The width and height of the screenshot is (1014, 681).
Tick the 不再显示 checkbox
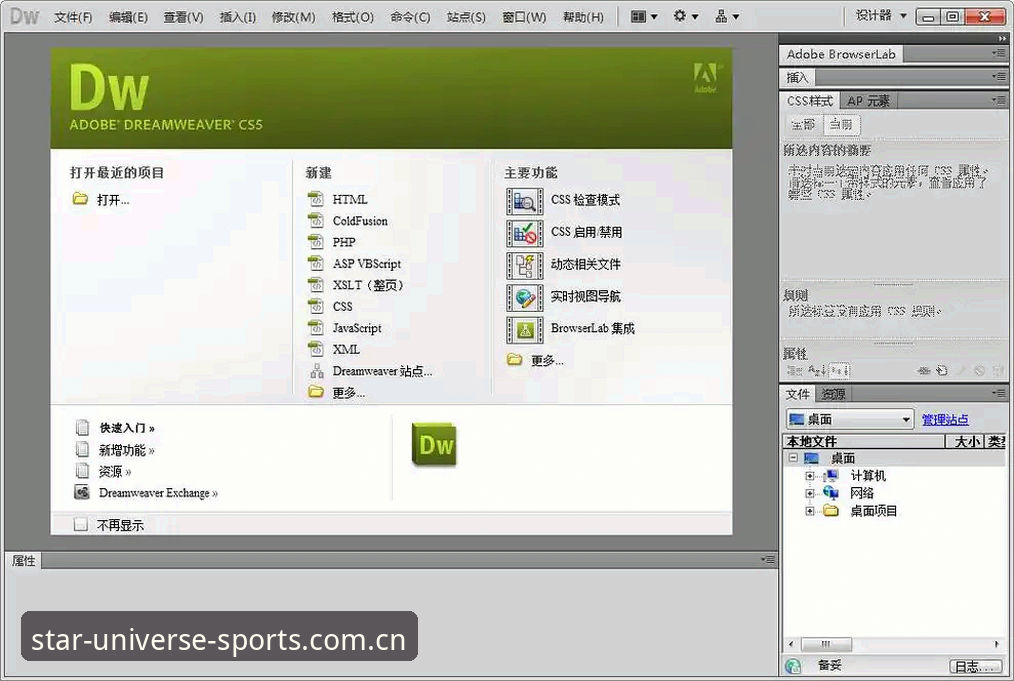coord(81,524)
